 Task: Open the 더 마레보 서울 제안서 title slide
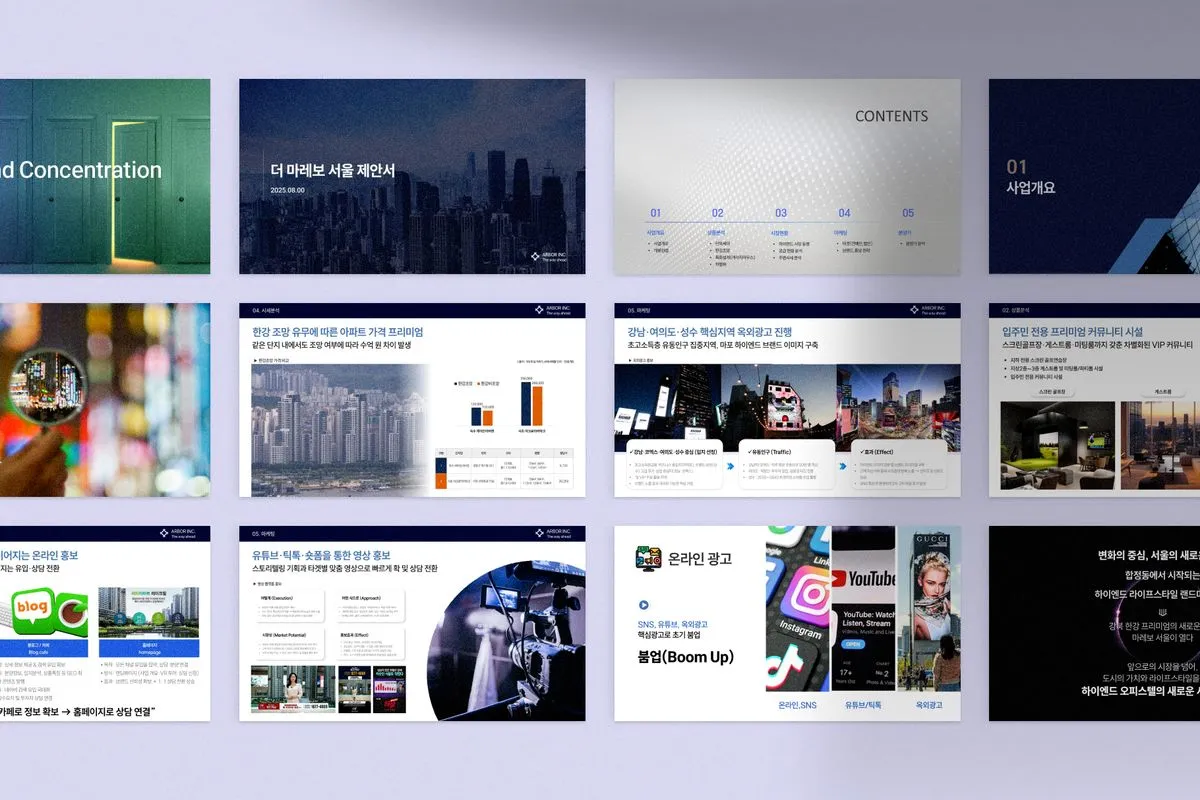[412, 176]
